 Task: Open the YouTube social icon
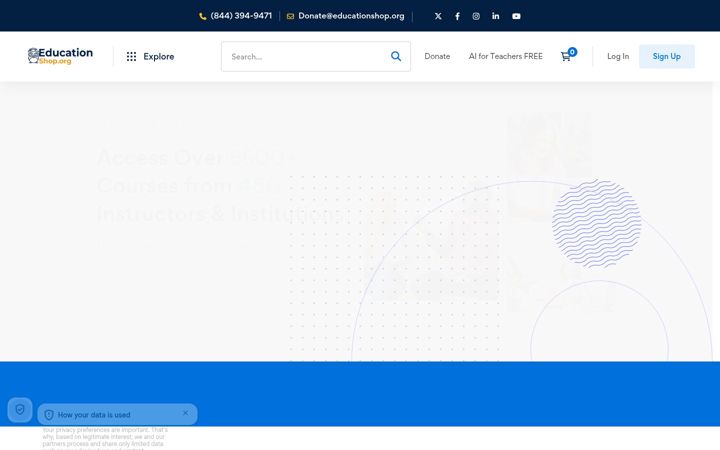click(x=516, y=16)
